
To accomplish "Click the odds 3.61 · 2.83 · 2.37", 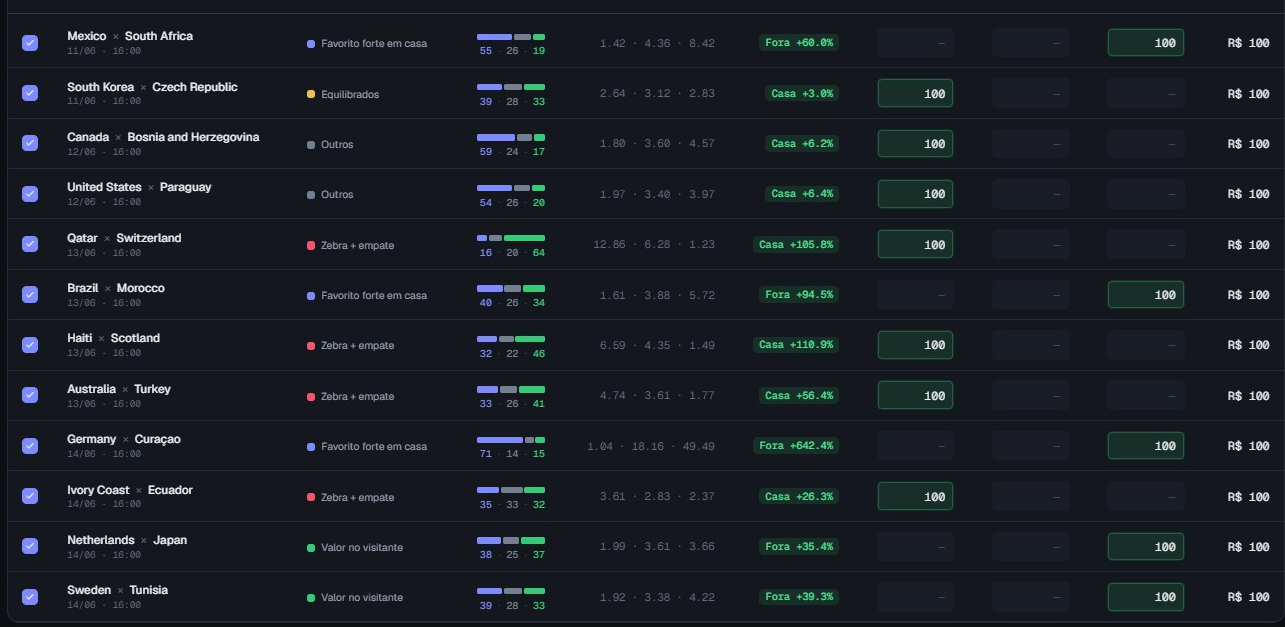I will (657, 496).
